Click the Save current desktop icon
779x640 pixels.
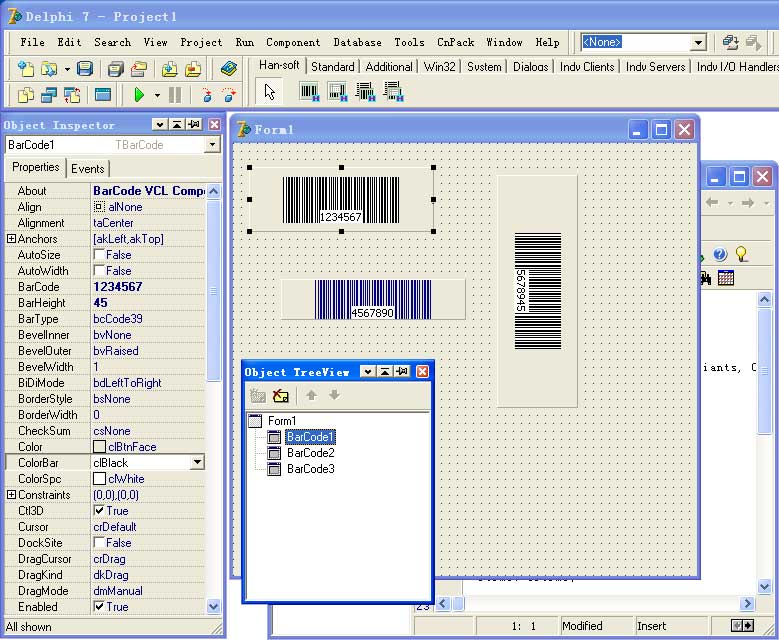(x=730, y=43)
